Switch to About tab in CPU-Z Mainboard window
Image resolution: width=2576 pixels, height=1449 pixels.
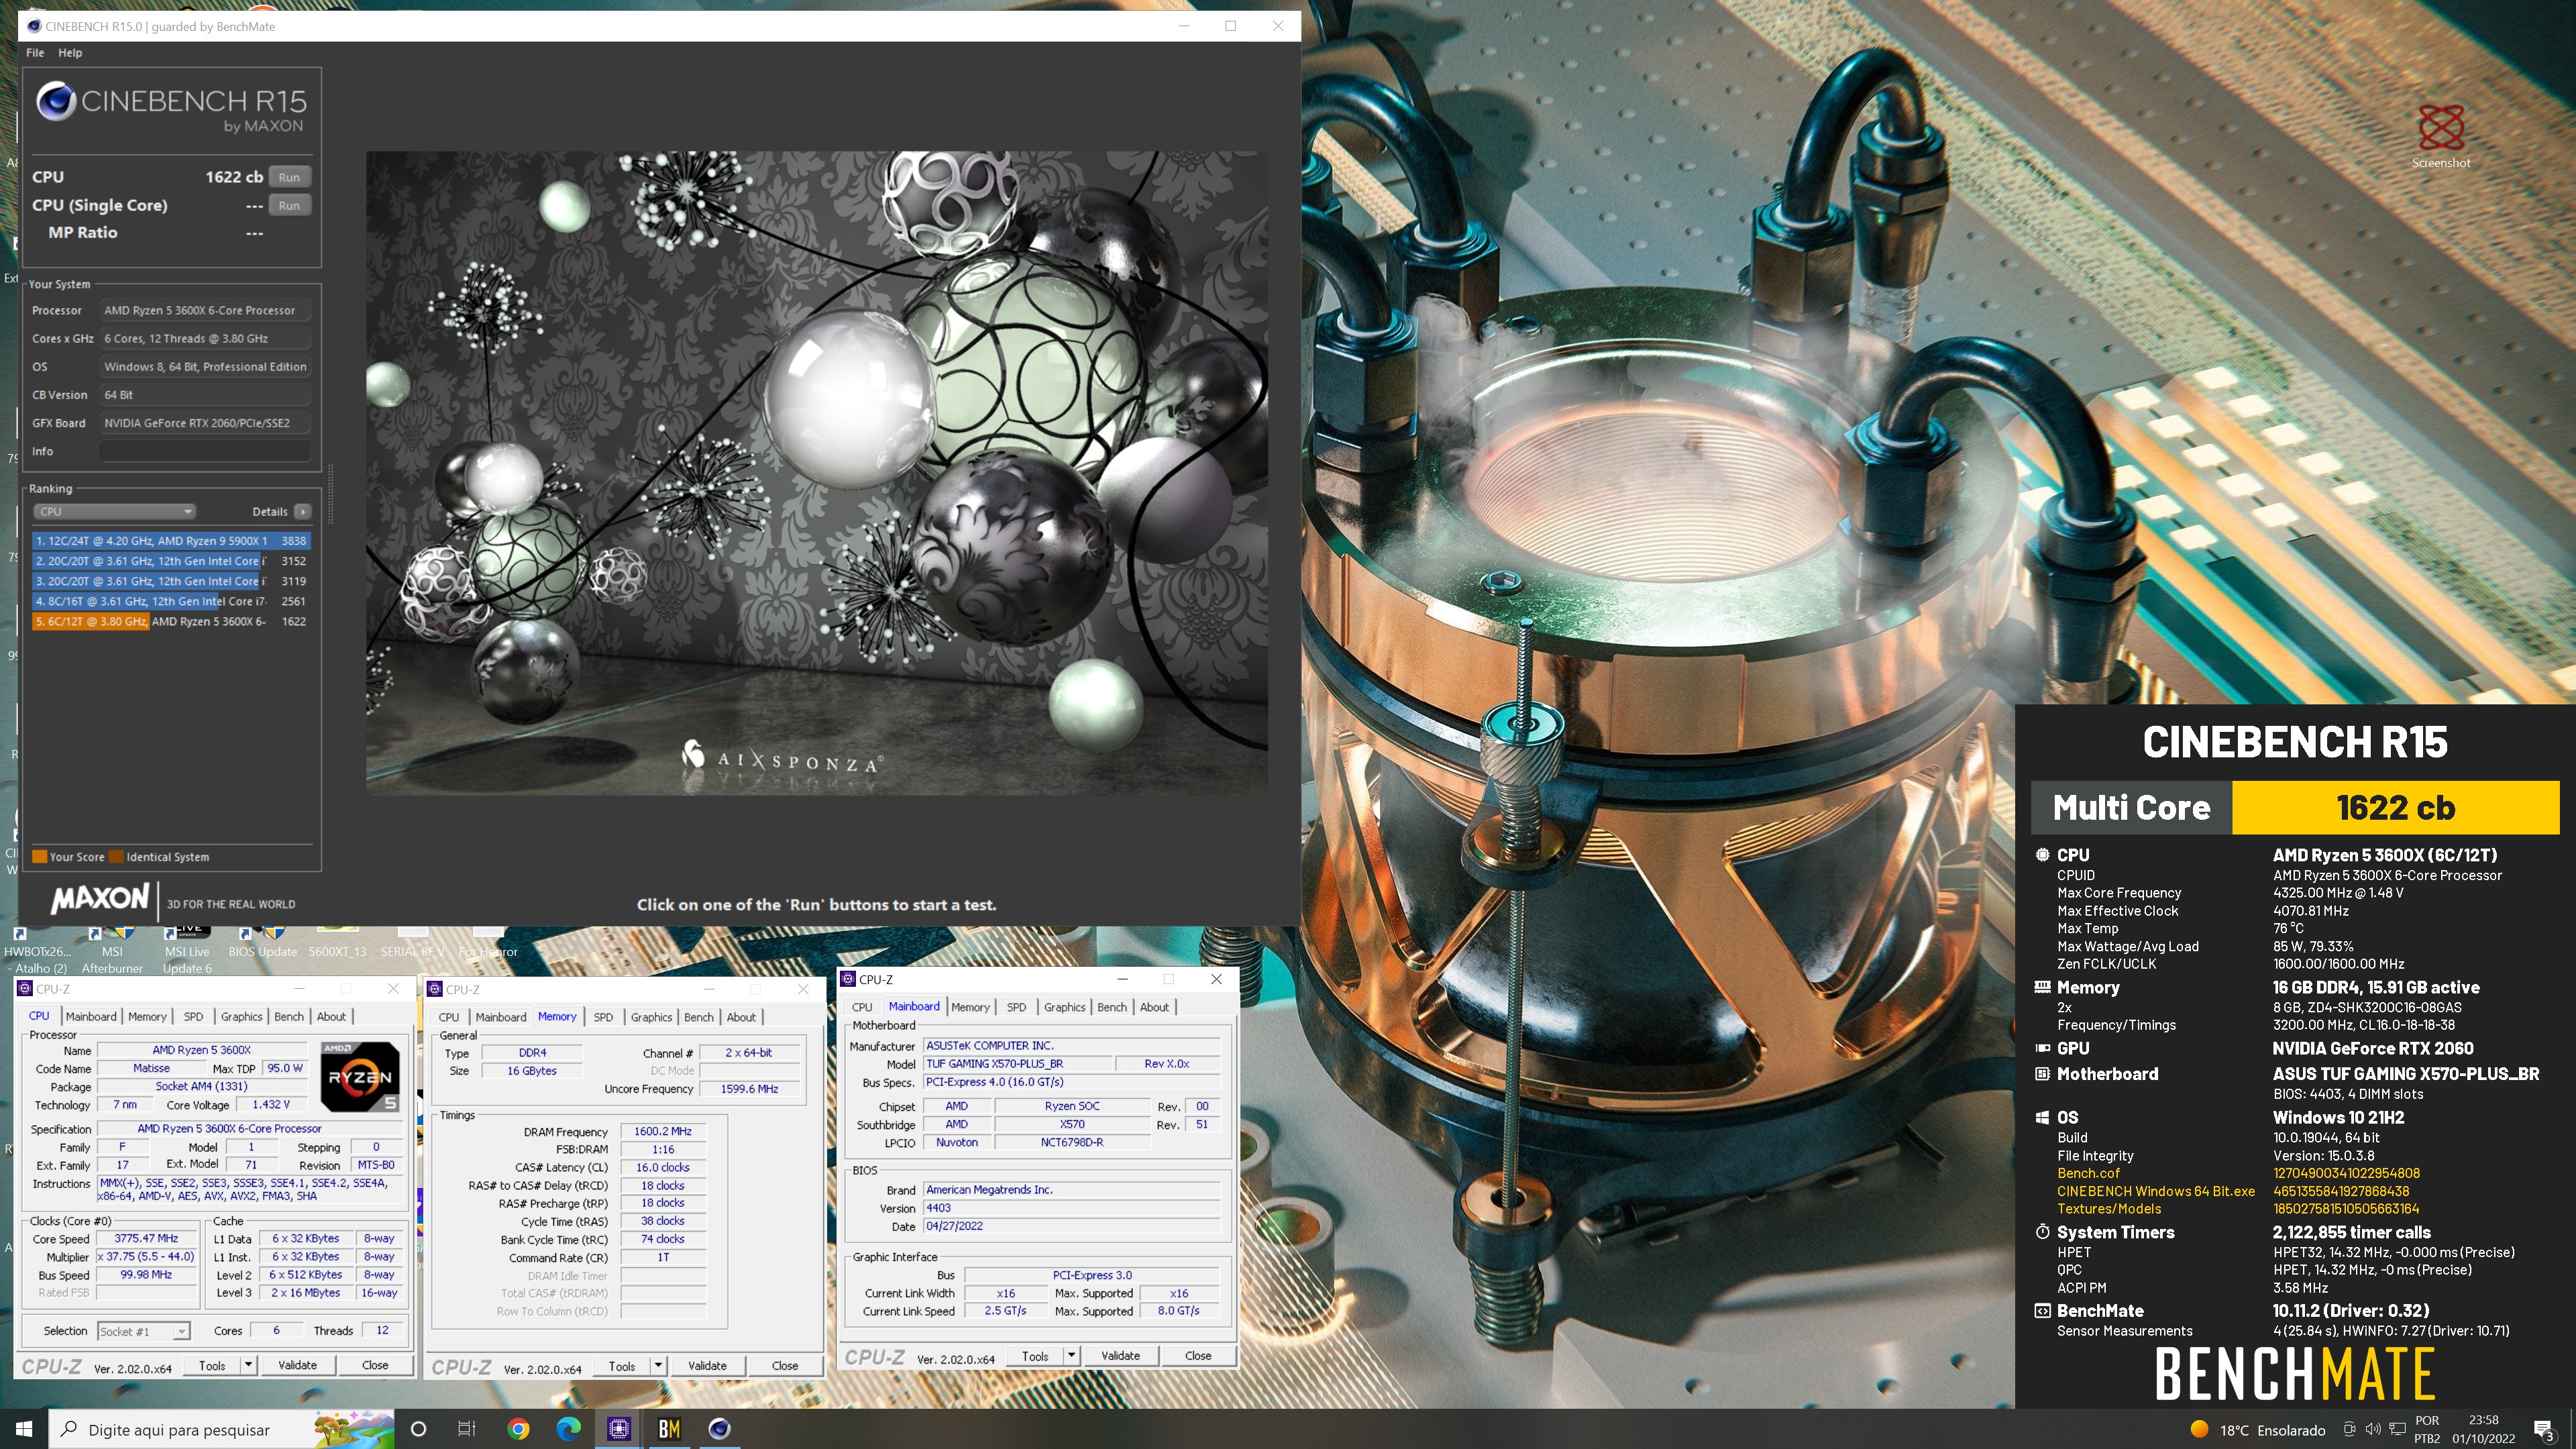click(1154, 1007)
